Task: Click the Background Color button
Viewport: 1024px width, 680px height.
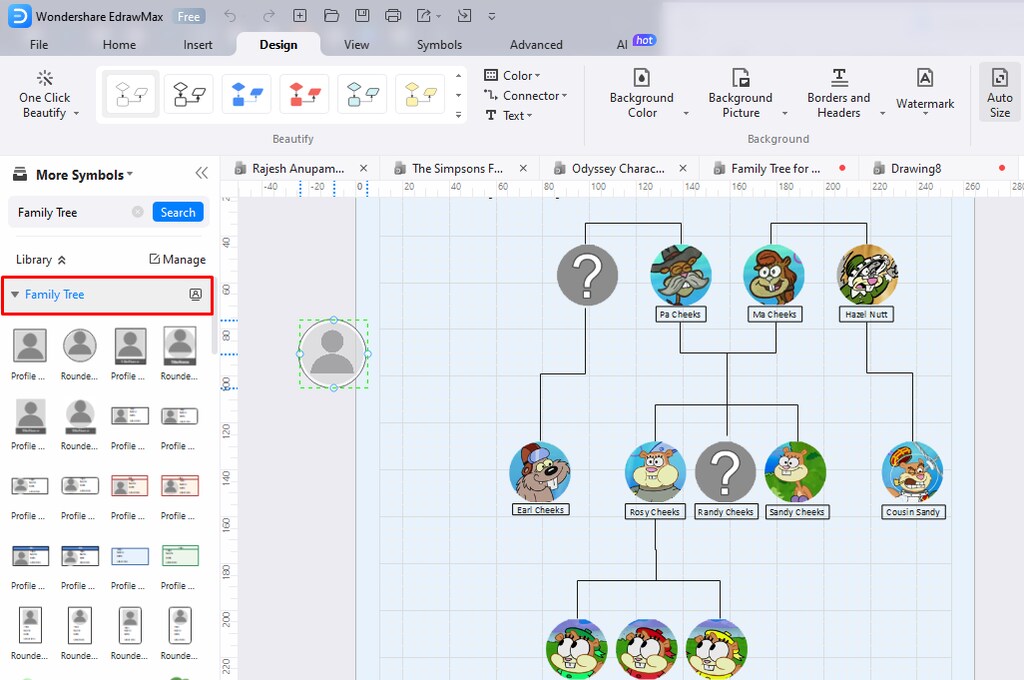Action: coord(642,95)
